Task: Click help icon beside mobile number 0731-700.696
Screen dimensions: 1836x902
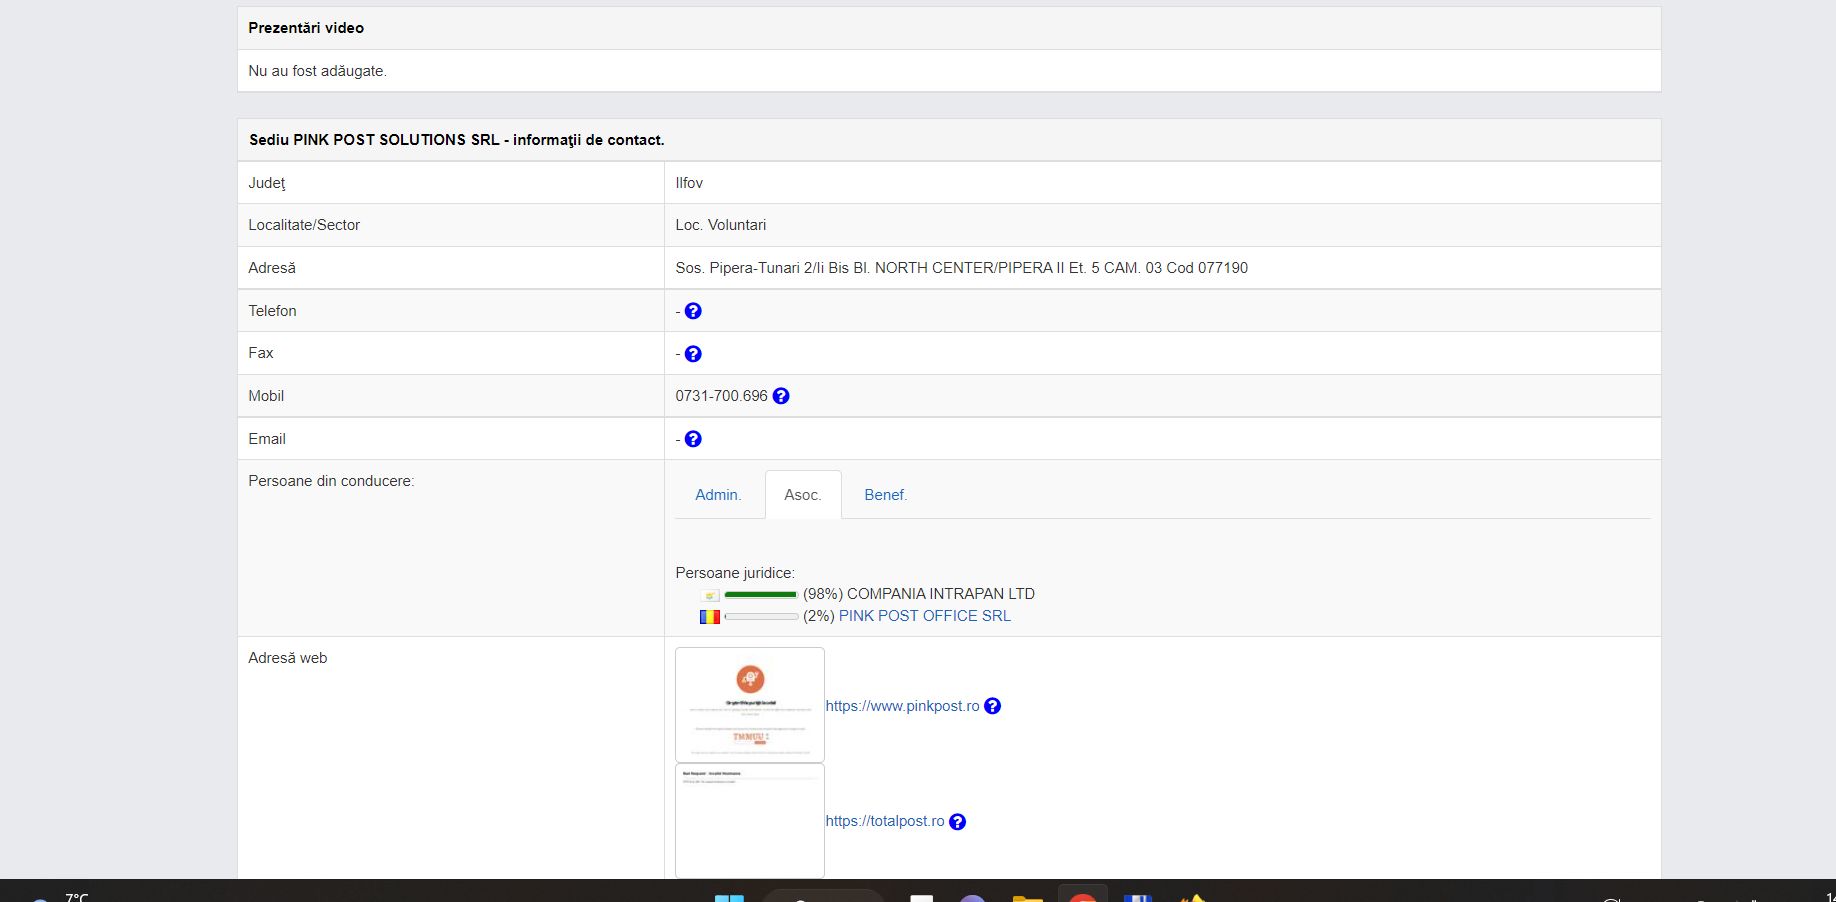Action: tap(781, 396)
